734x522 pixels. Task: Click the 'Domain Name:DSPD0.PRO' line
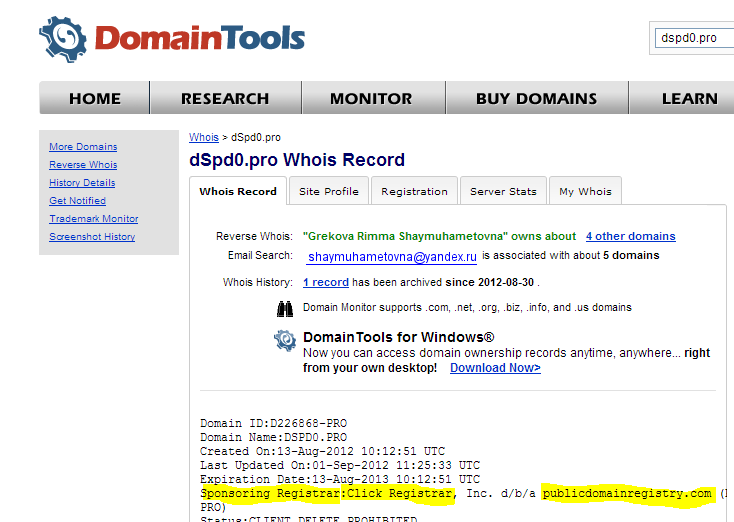point(273,437)
